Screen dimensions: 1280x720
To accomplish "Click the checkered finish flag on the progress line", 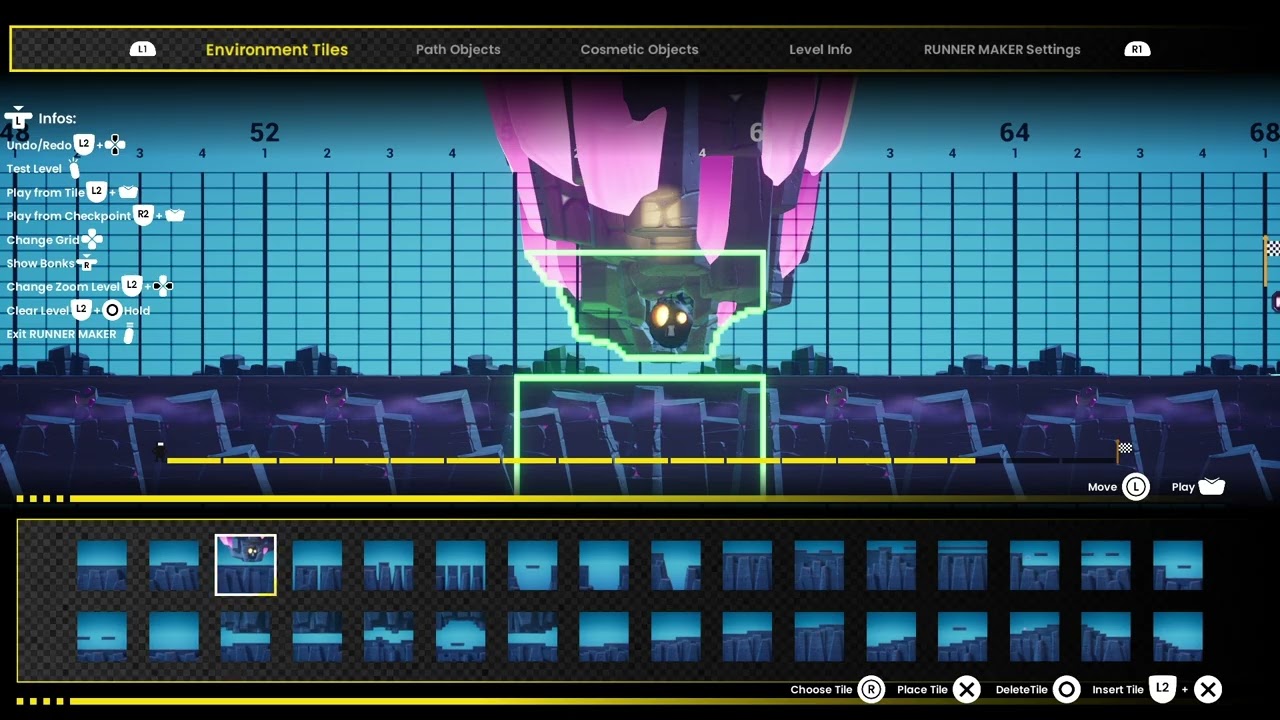I will (1123, 450).
